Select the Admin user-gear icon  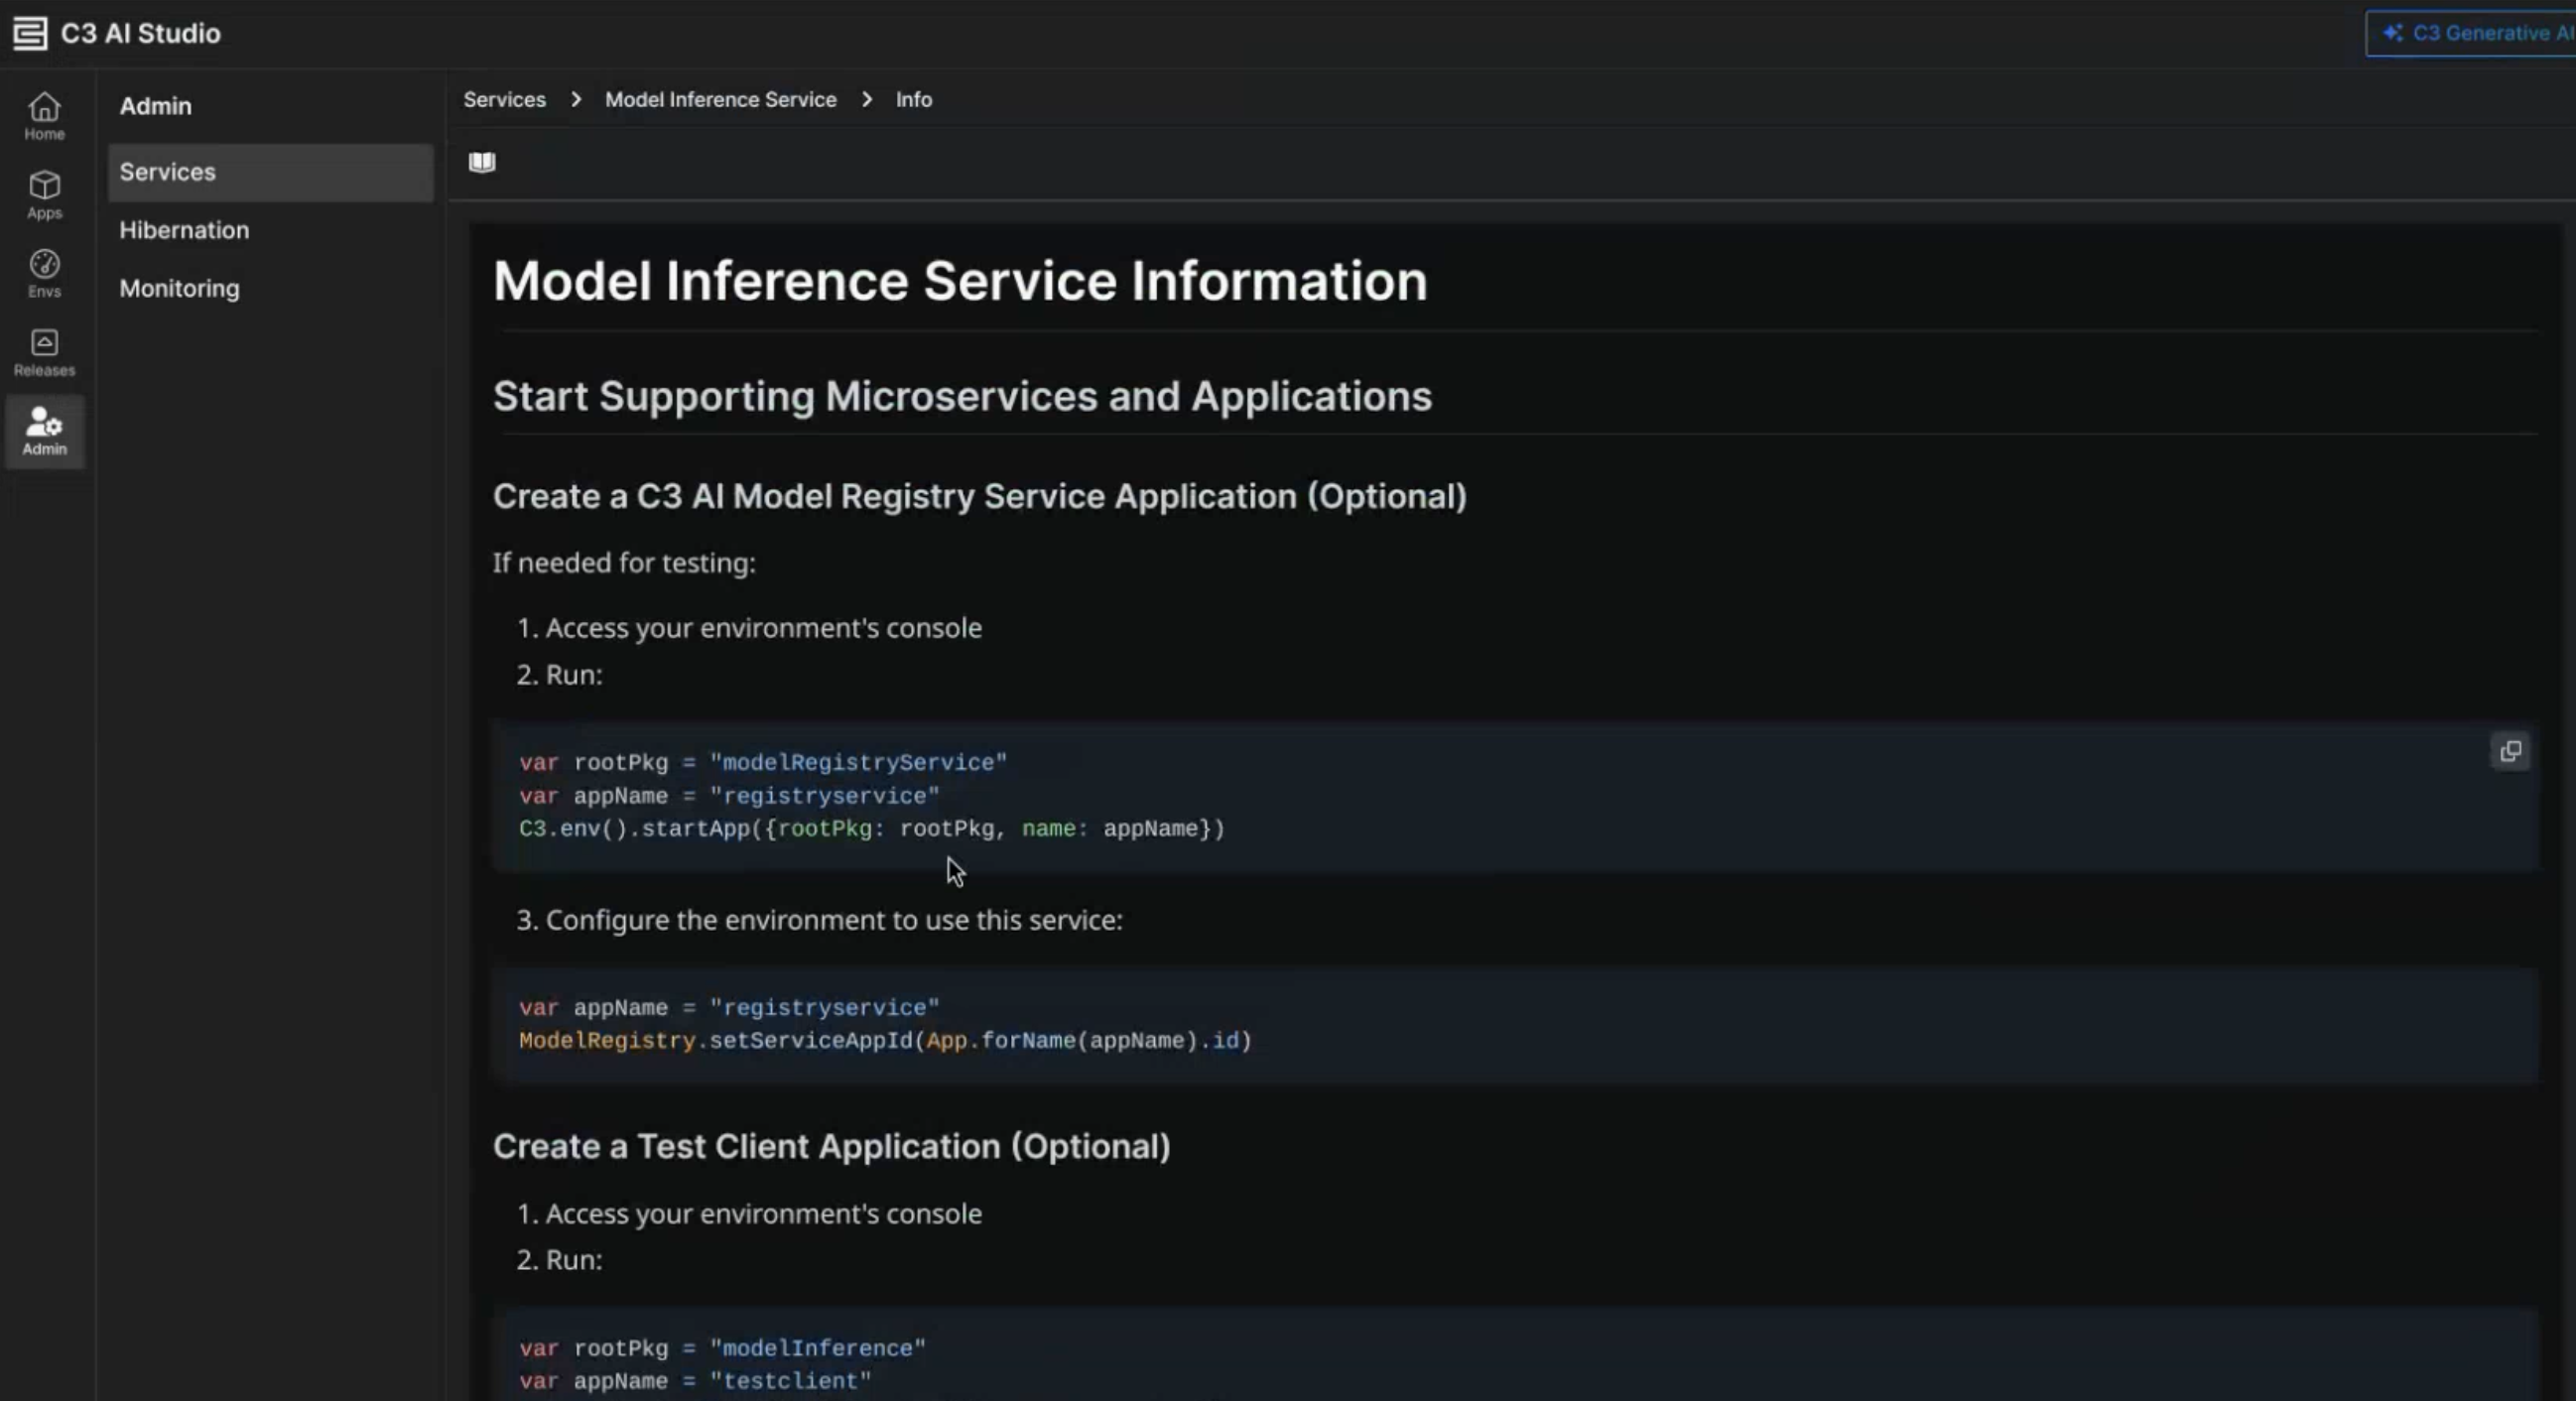click(44, 431)
